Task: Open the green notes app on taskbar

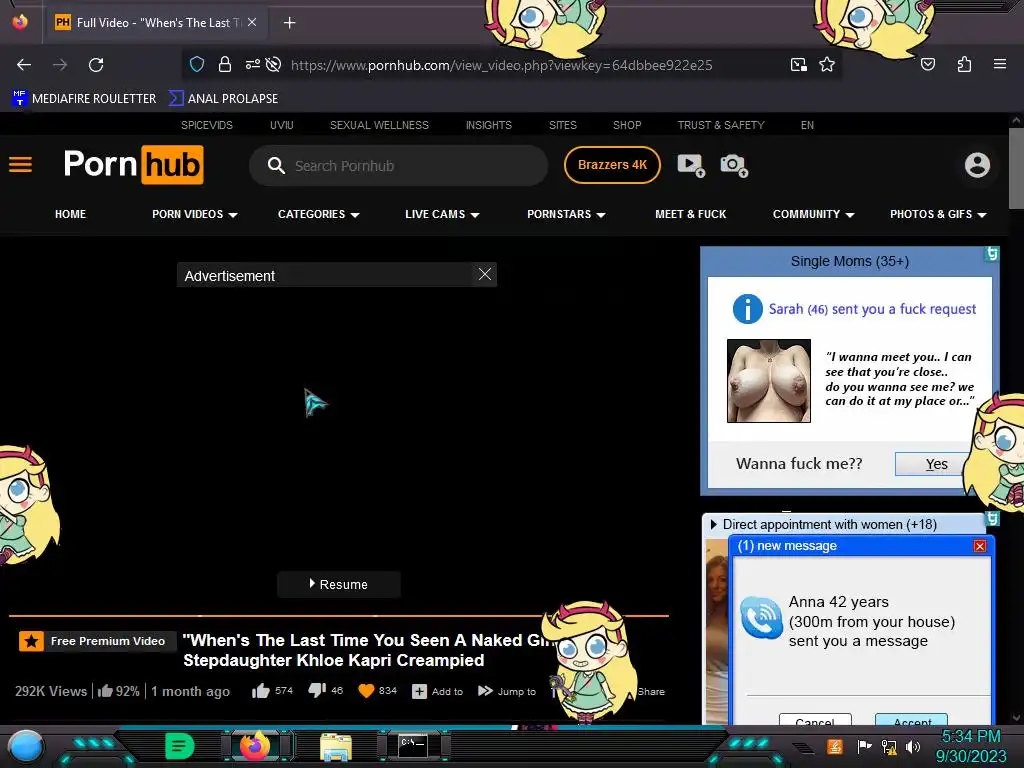Action: pos(180,746)
